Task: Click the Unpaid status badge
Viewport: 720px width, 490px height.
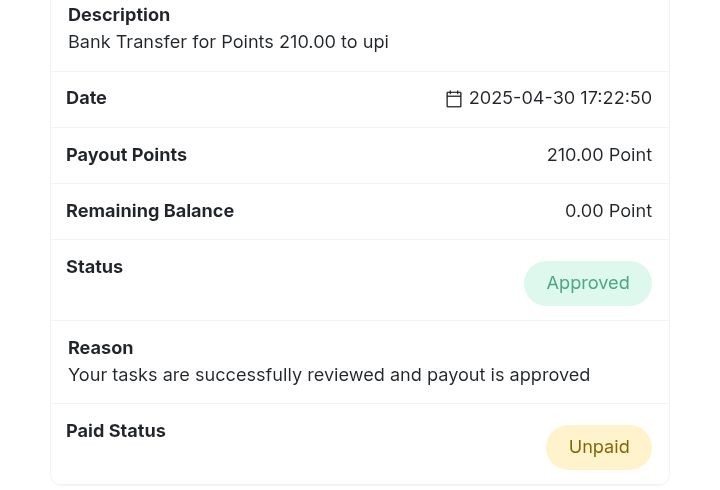Action: pyautogui.click(x=599, y=447)
